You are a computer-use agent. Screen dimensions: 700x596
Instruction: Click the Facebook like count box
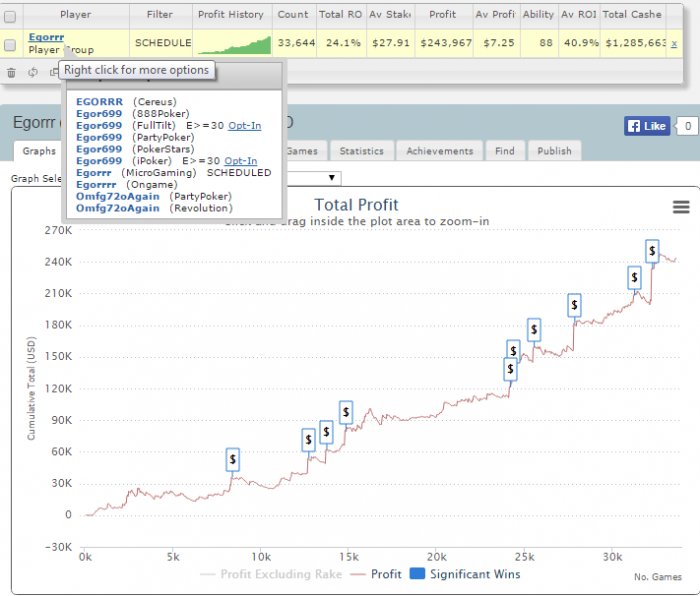pos(688,126)
